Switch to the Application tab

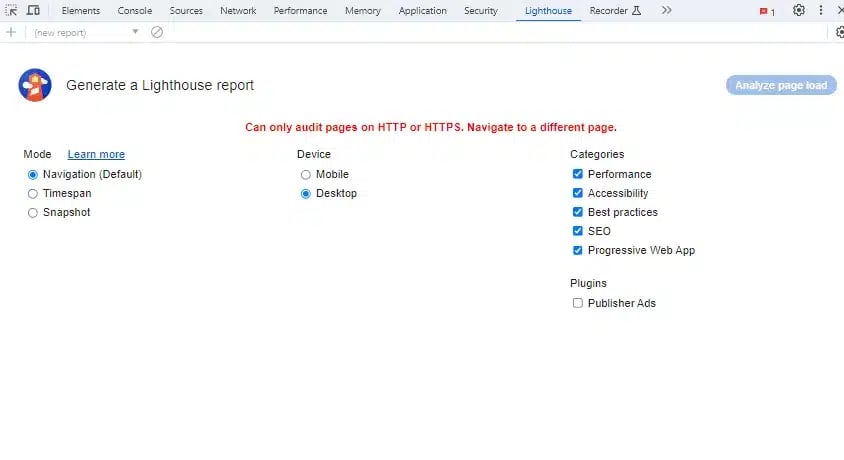click(x=423, y=11)
